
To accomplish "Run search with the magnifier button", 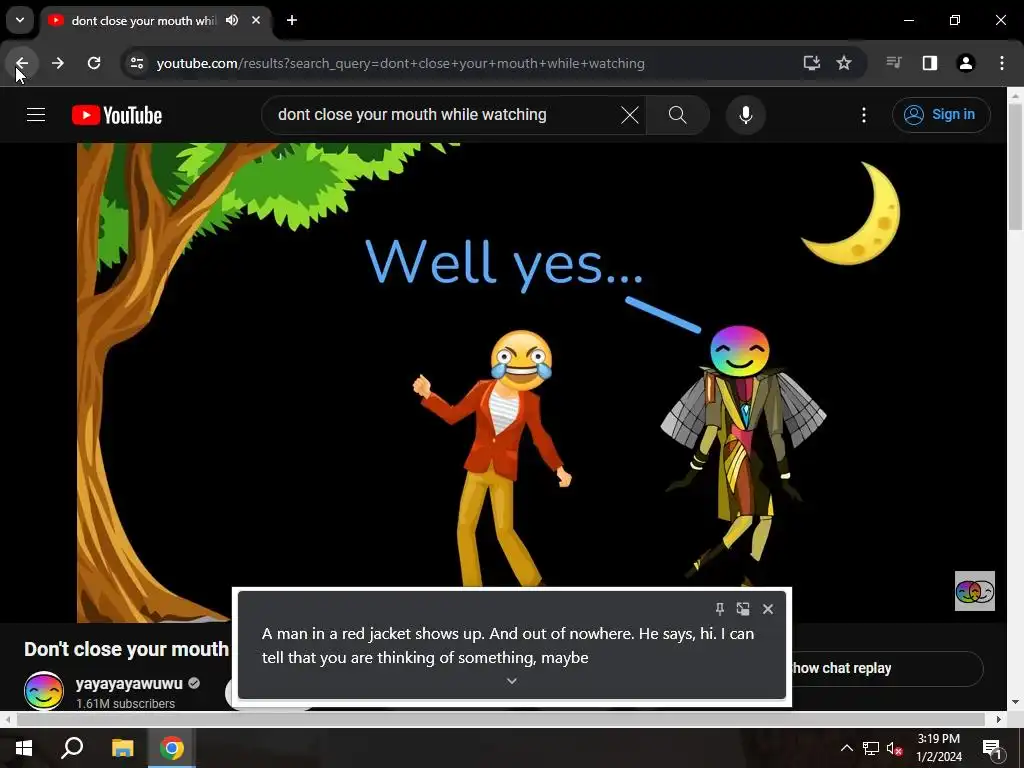I will (x=678, y=115).
